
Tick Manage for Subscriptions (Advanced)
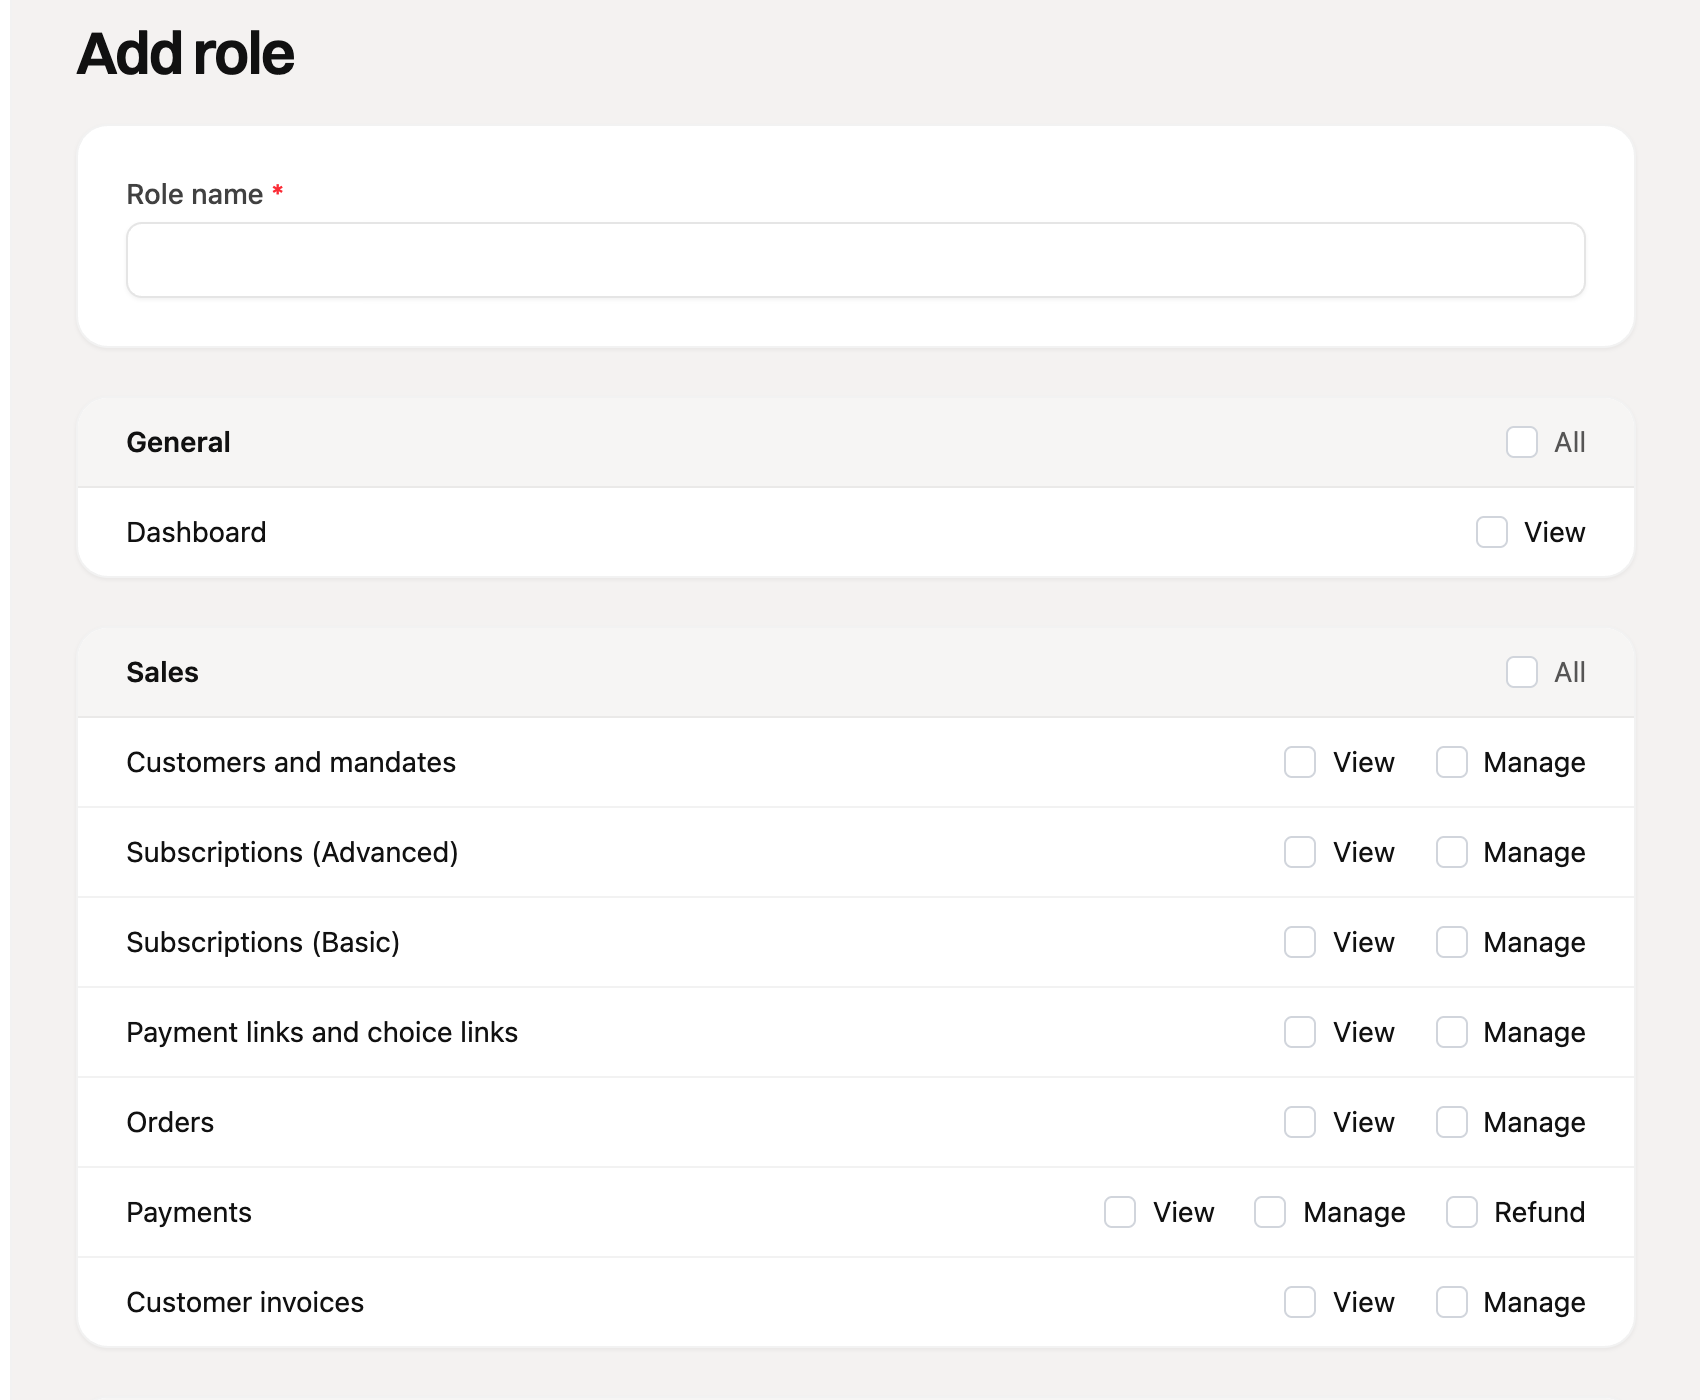coord(1452,852)
